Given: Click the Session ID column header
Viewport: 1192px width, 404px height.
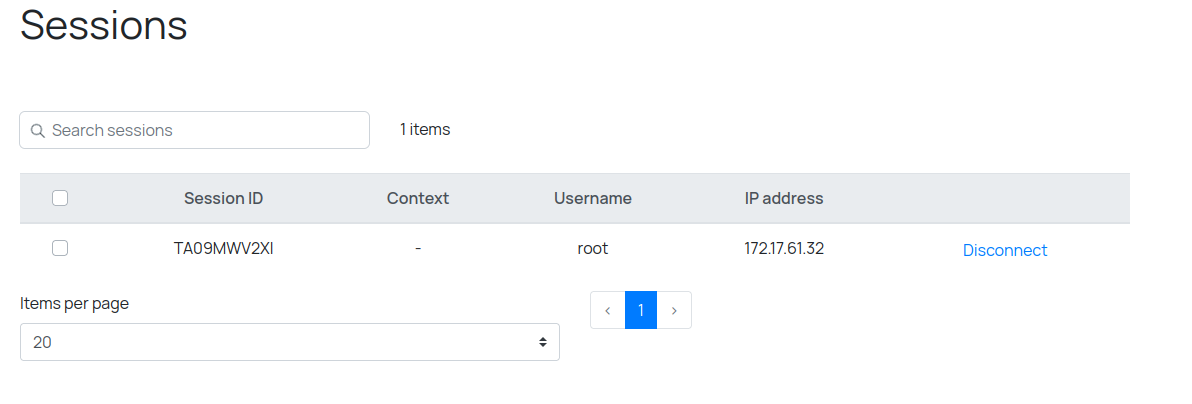Looking at the screenshot, I should pyautogui.click(x=223, y=198).
